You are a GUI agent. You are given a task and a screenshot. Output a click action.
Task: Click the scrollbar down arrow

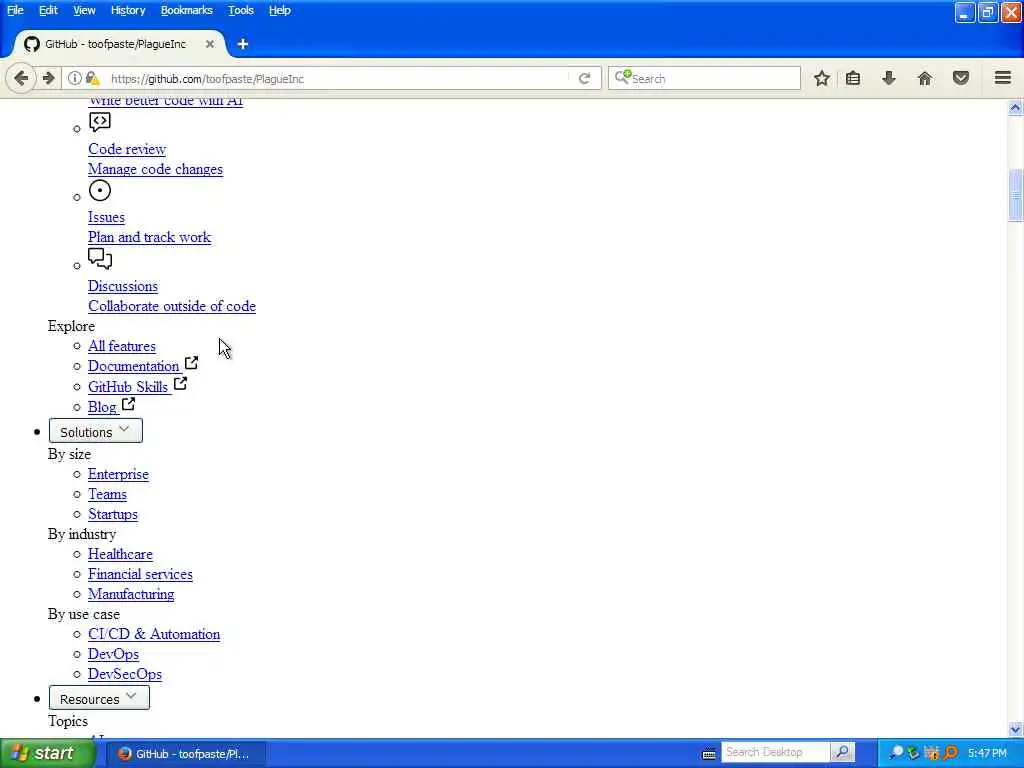[1015, 729]
